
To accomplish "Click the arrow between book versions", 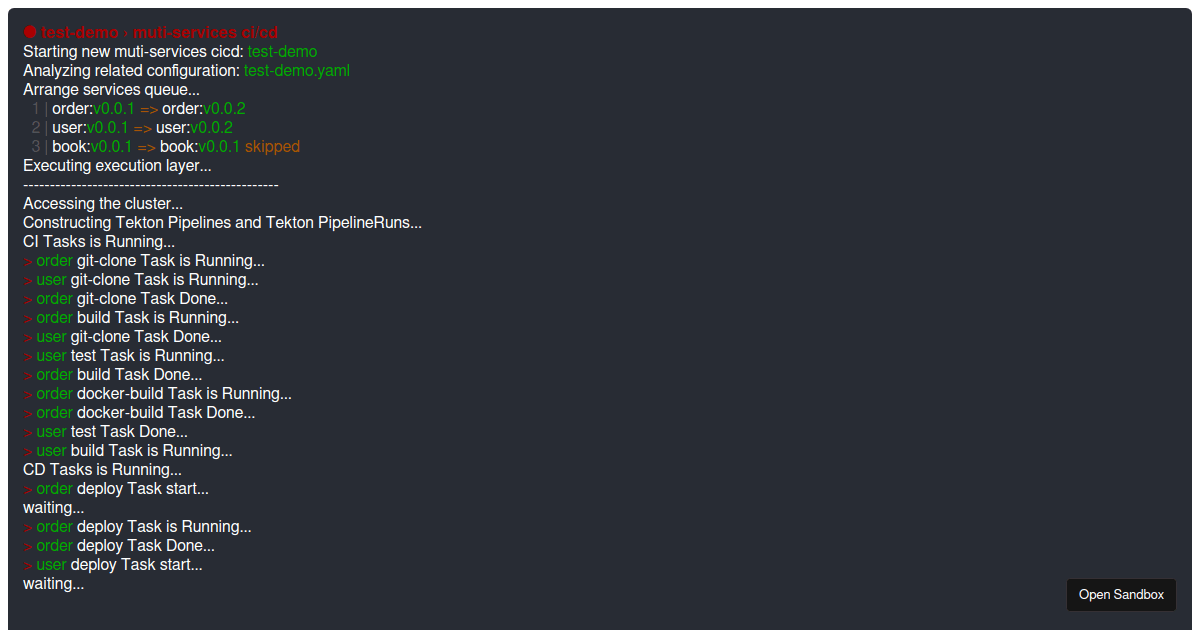I will (x=146, y=147).
